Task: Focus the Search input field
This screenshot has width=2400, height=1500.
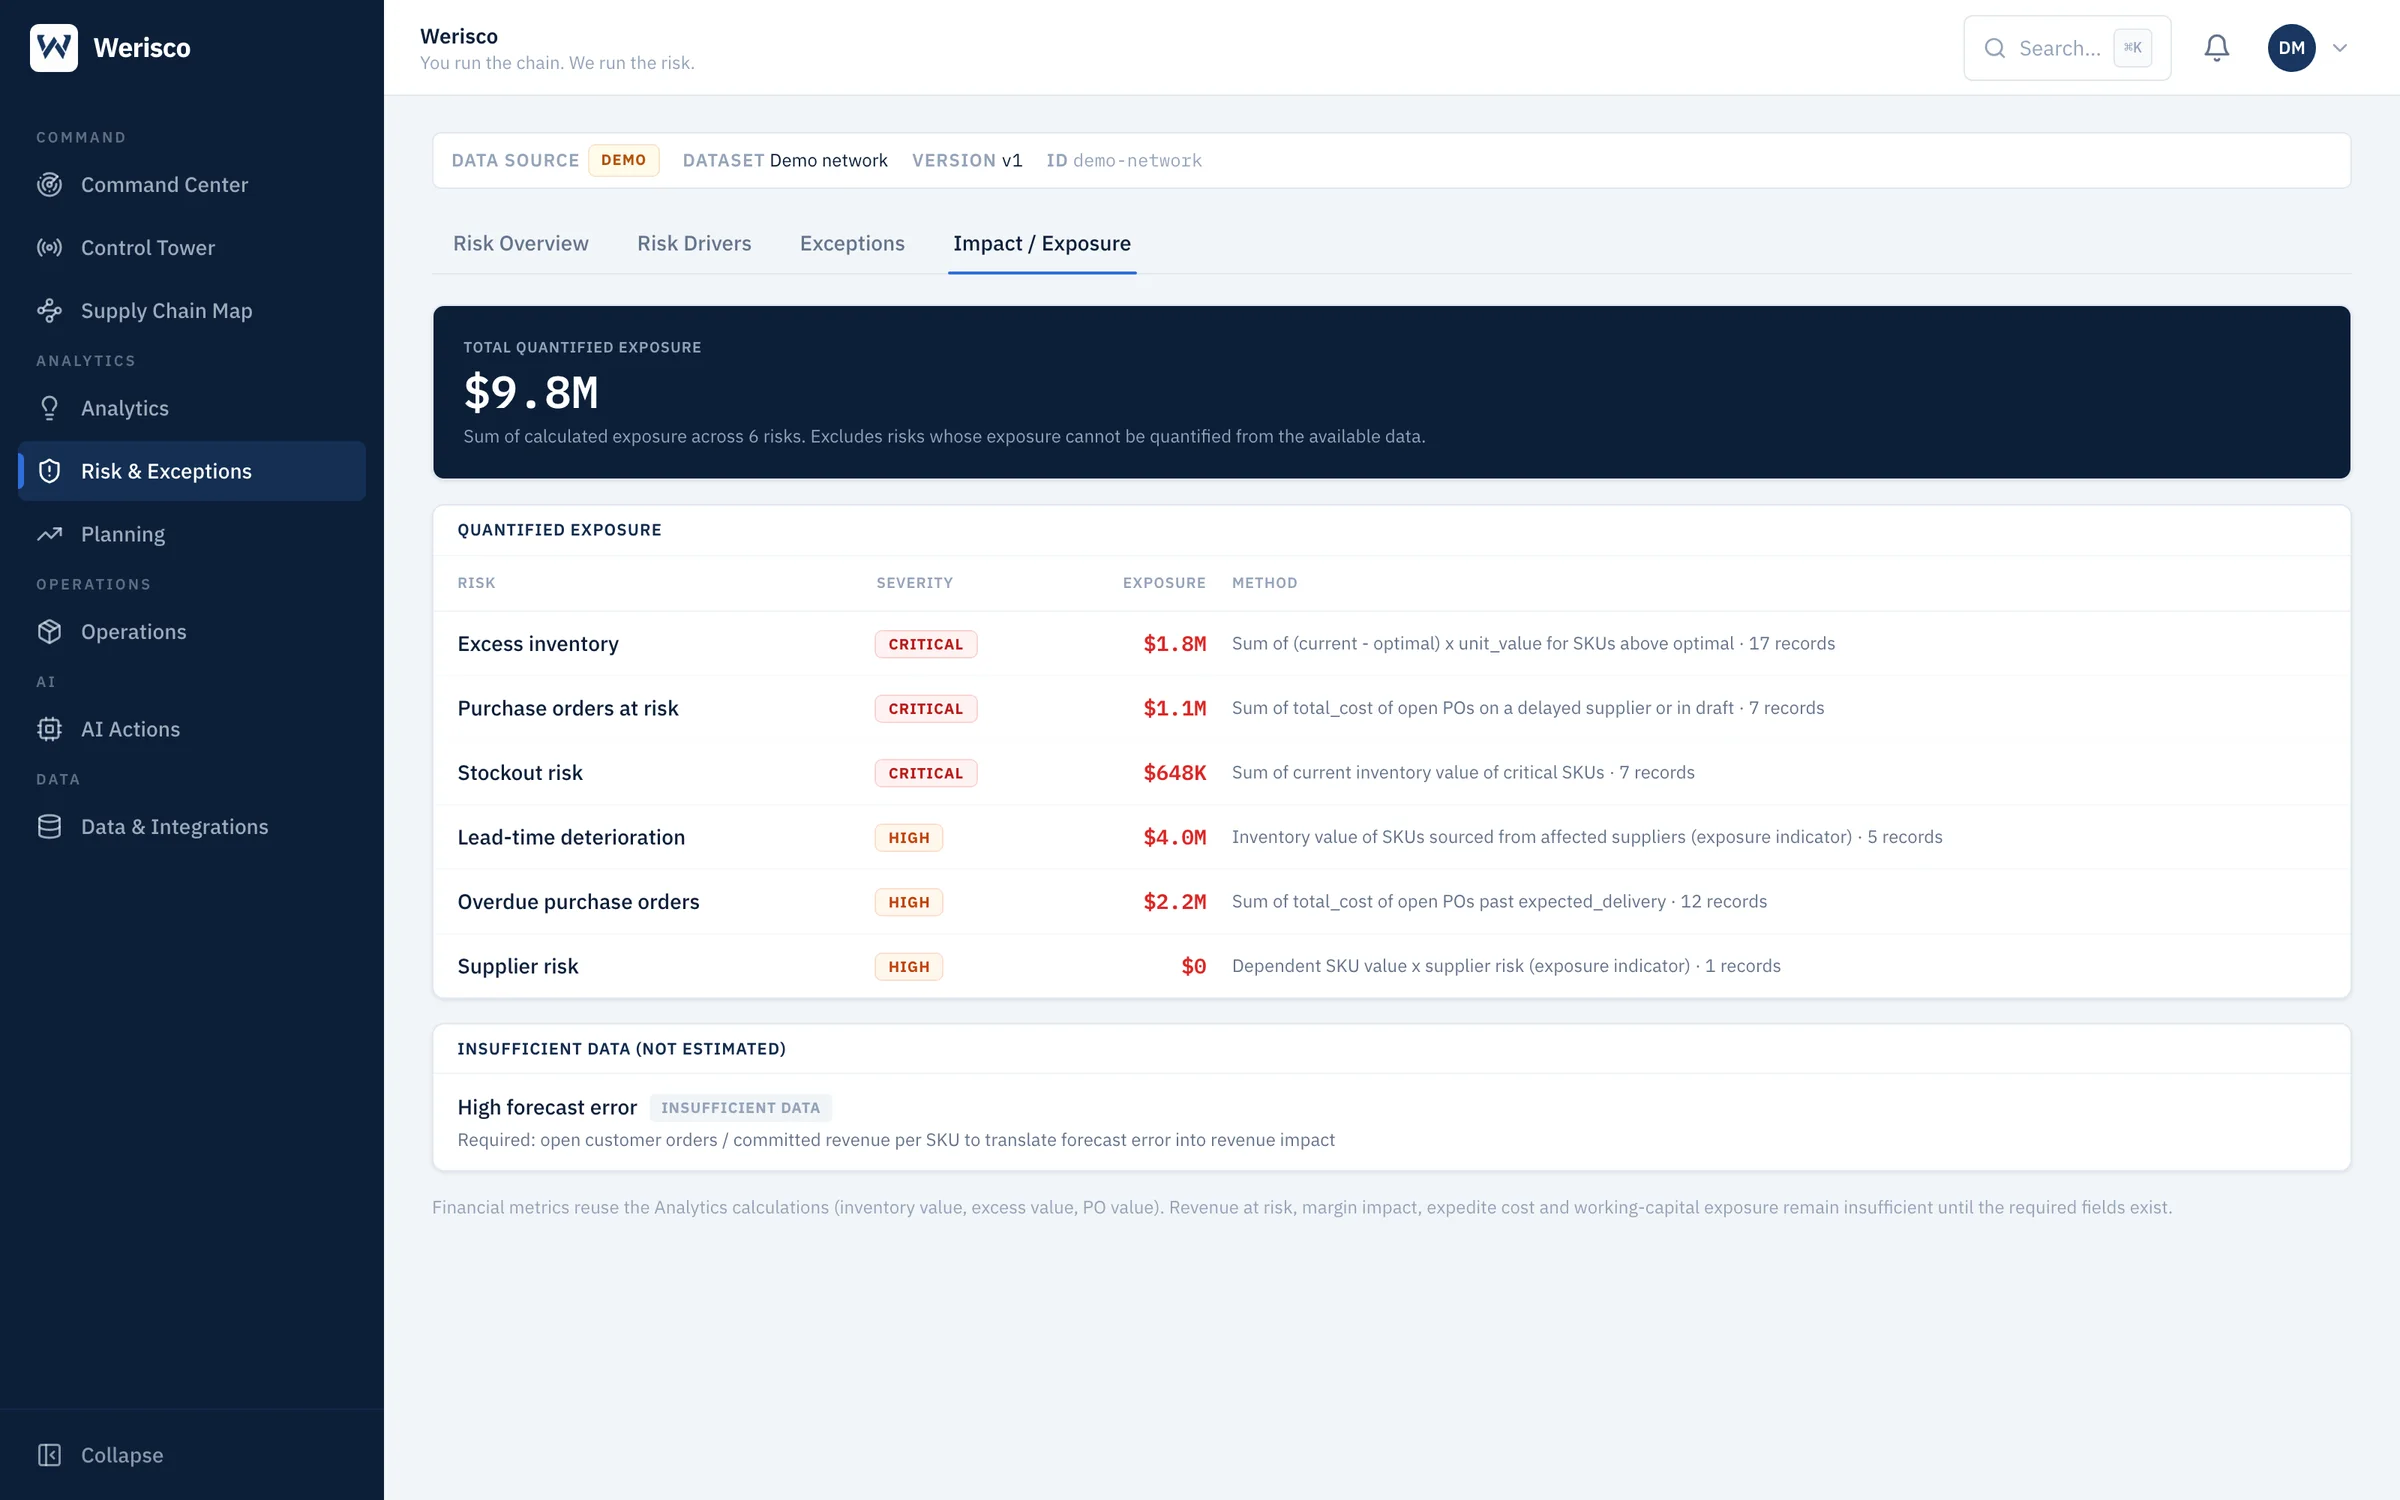Action: 2067,48
